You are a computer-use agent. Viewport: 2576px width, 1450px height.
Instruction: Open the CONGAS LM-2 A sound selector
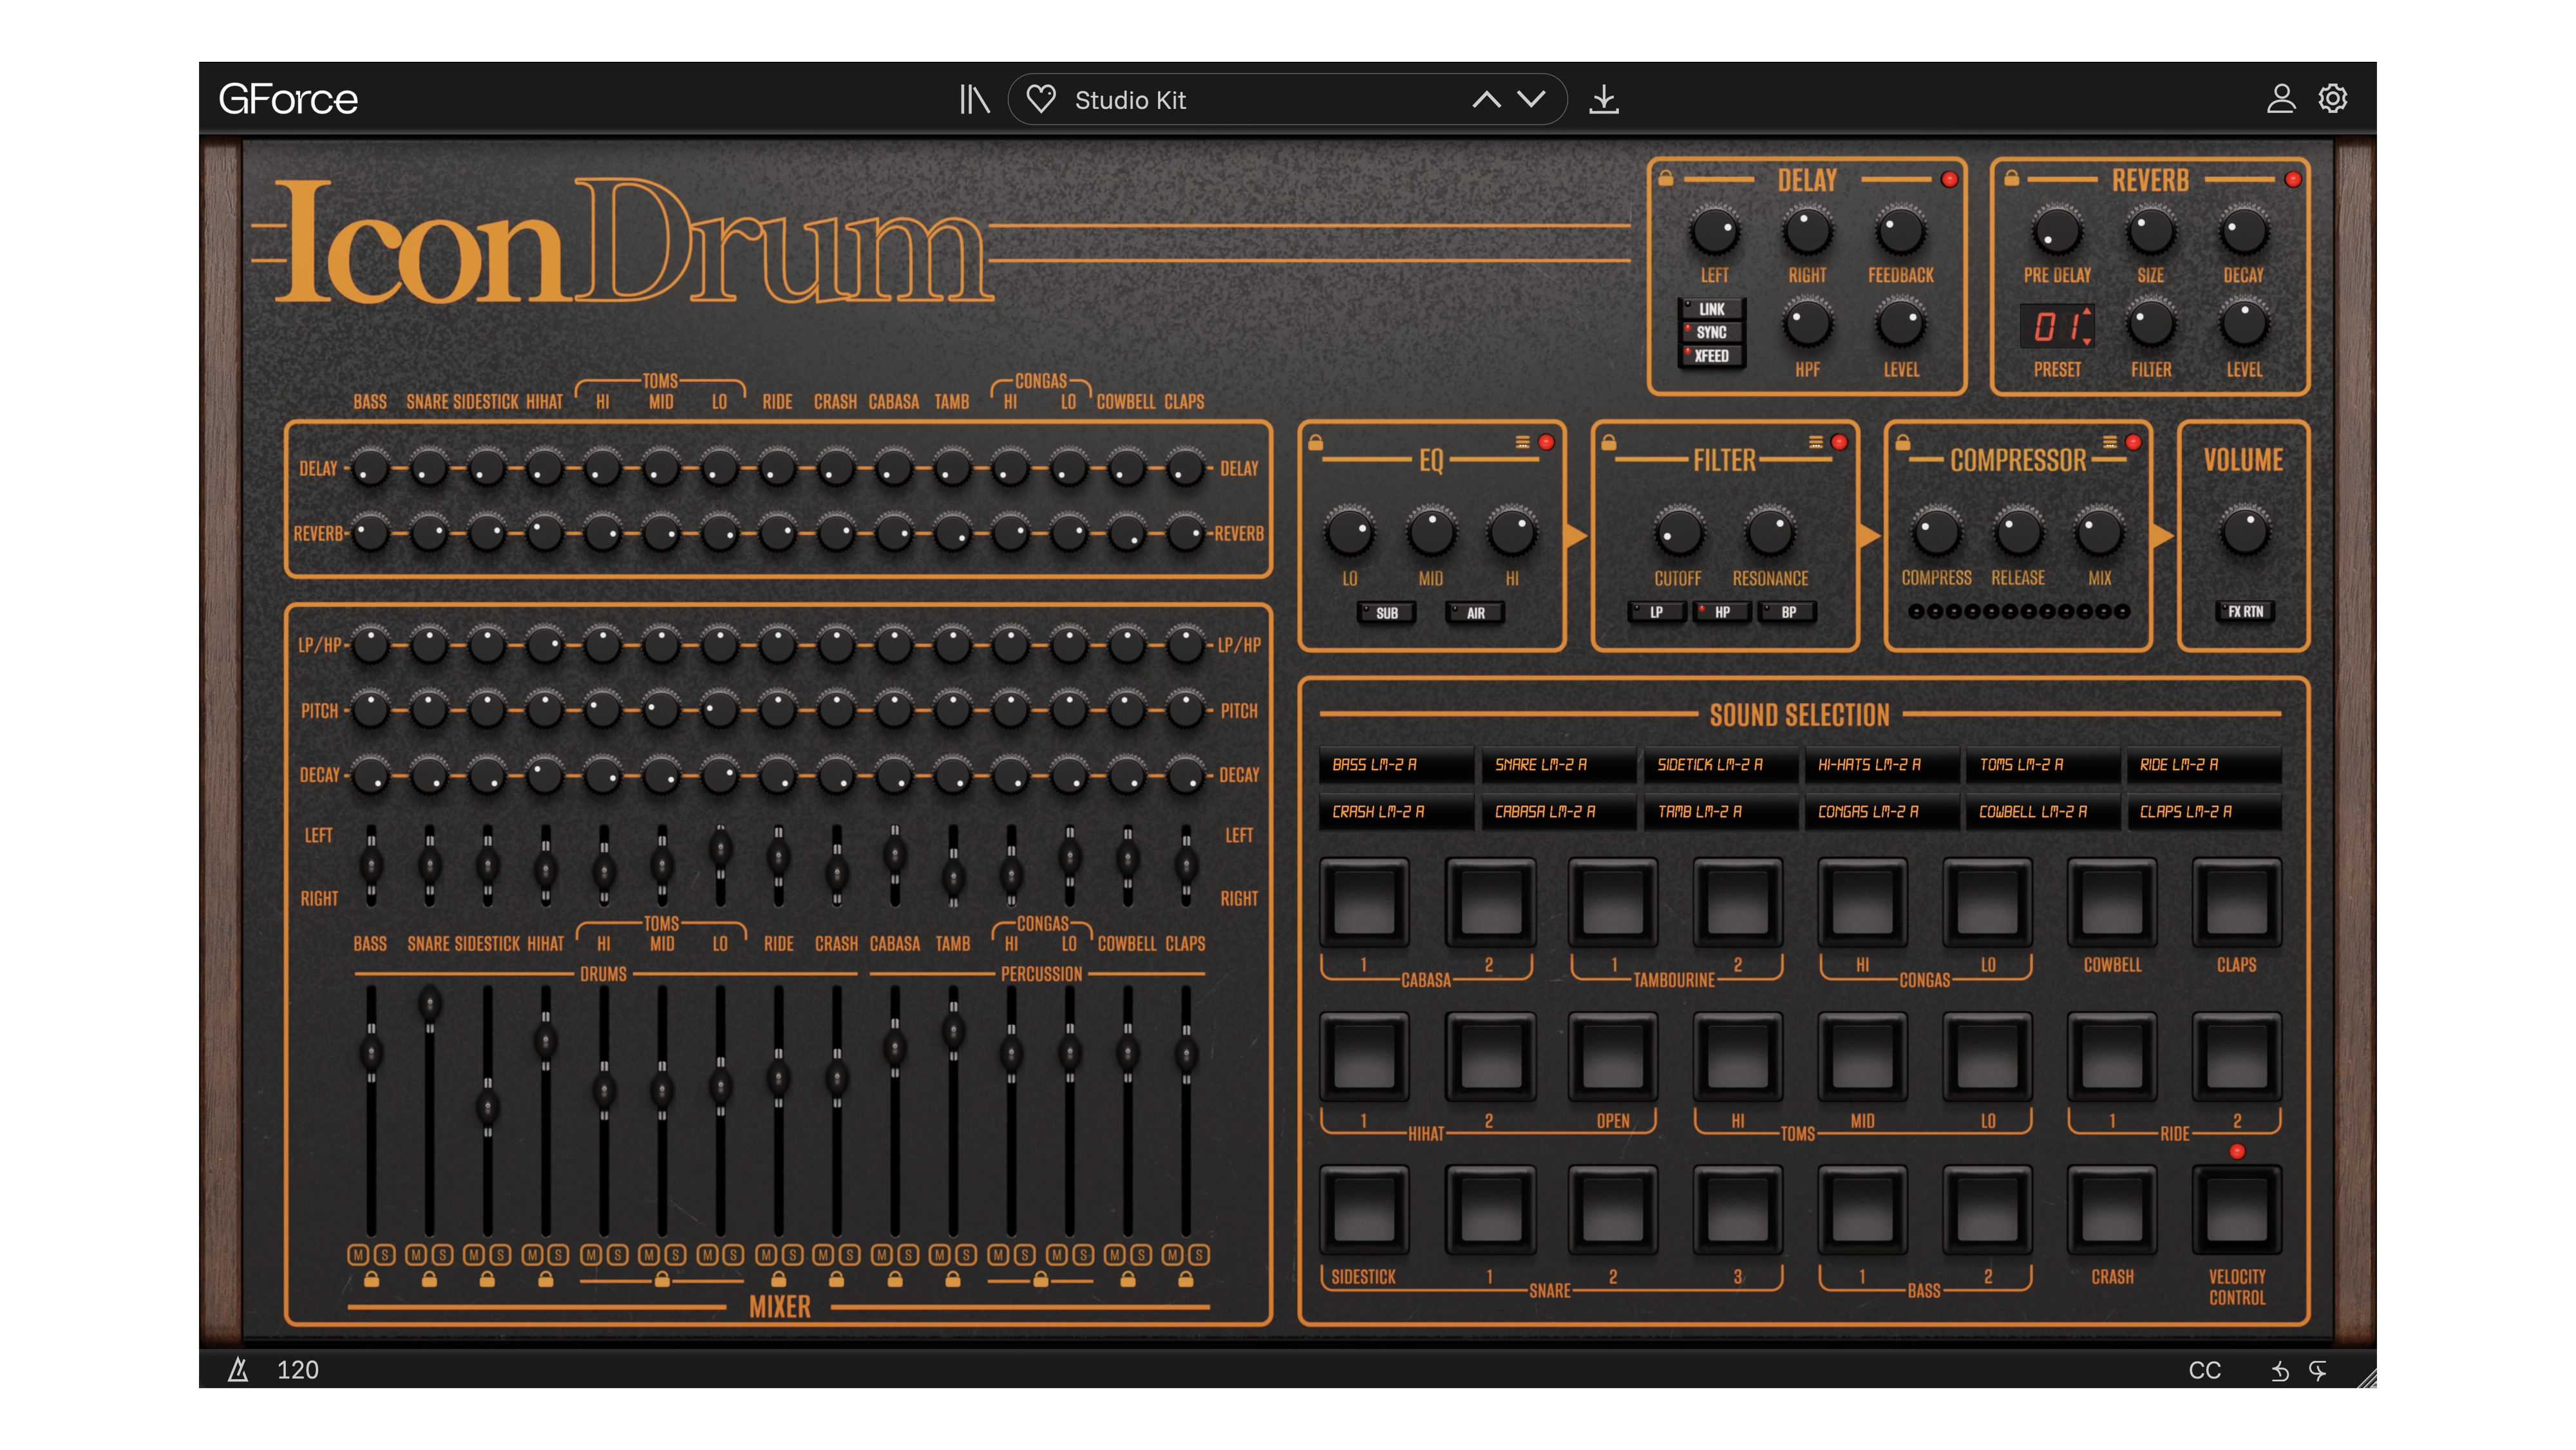click(1882, 812)
